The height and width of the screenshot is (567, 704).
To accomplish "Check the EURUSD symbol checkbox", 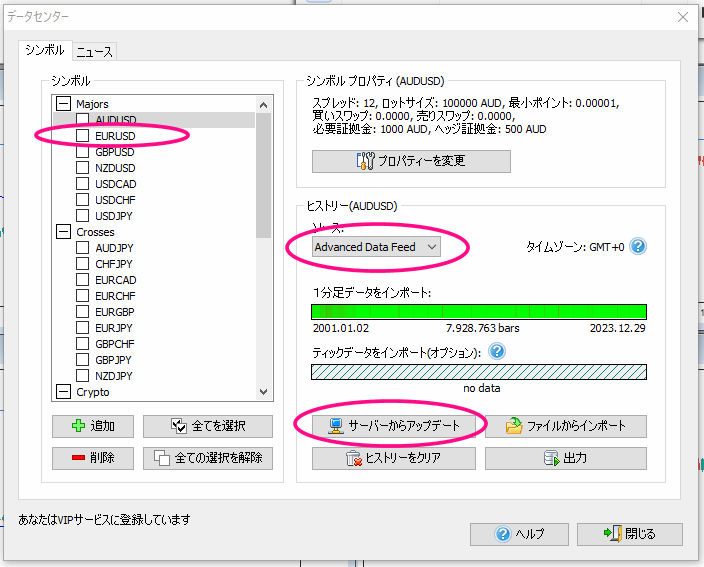I will coord(82,136).
